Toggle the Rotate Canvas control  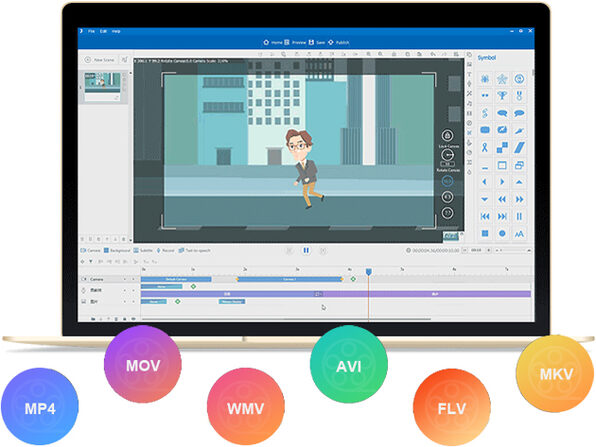tap(447, 155)
